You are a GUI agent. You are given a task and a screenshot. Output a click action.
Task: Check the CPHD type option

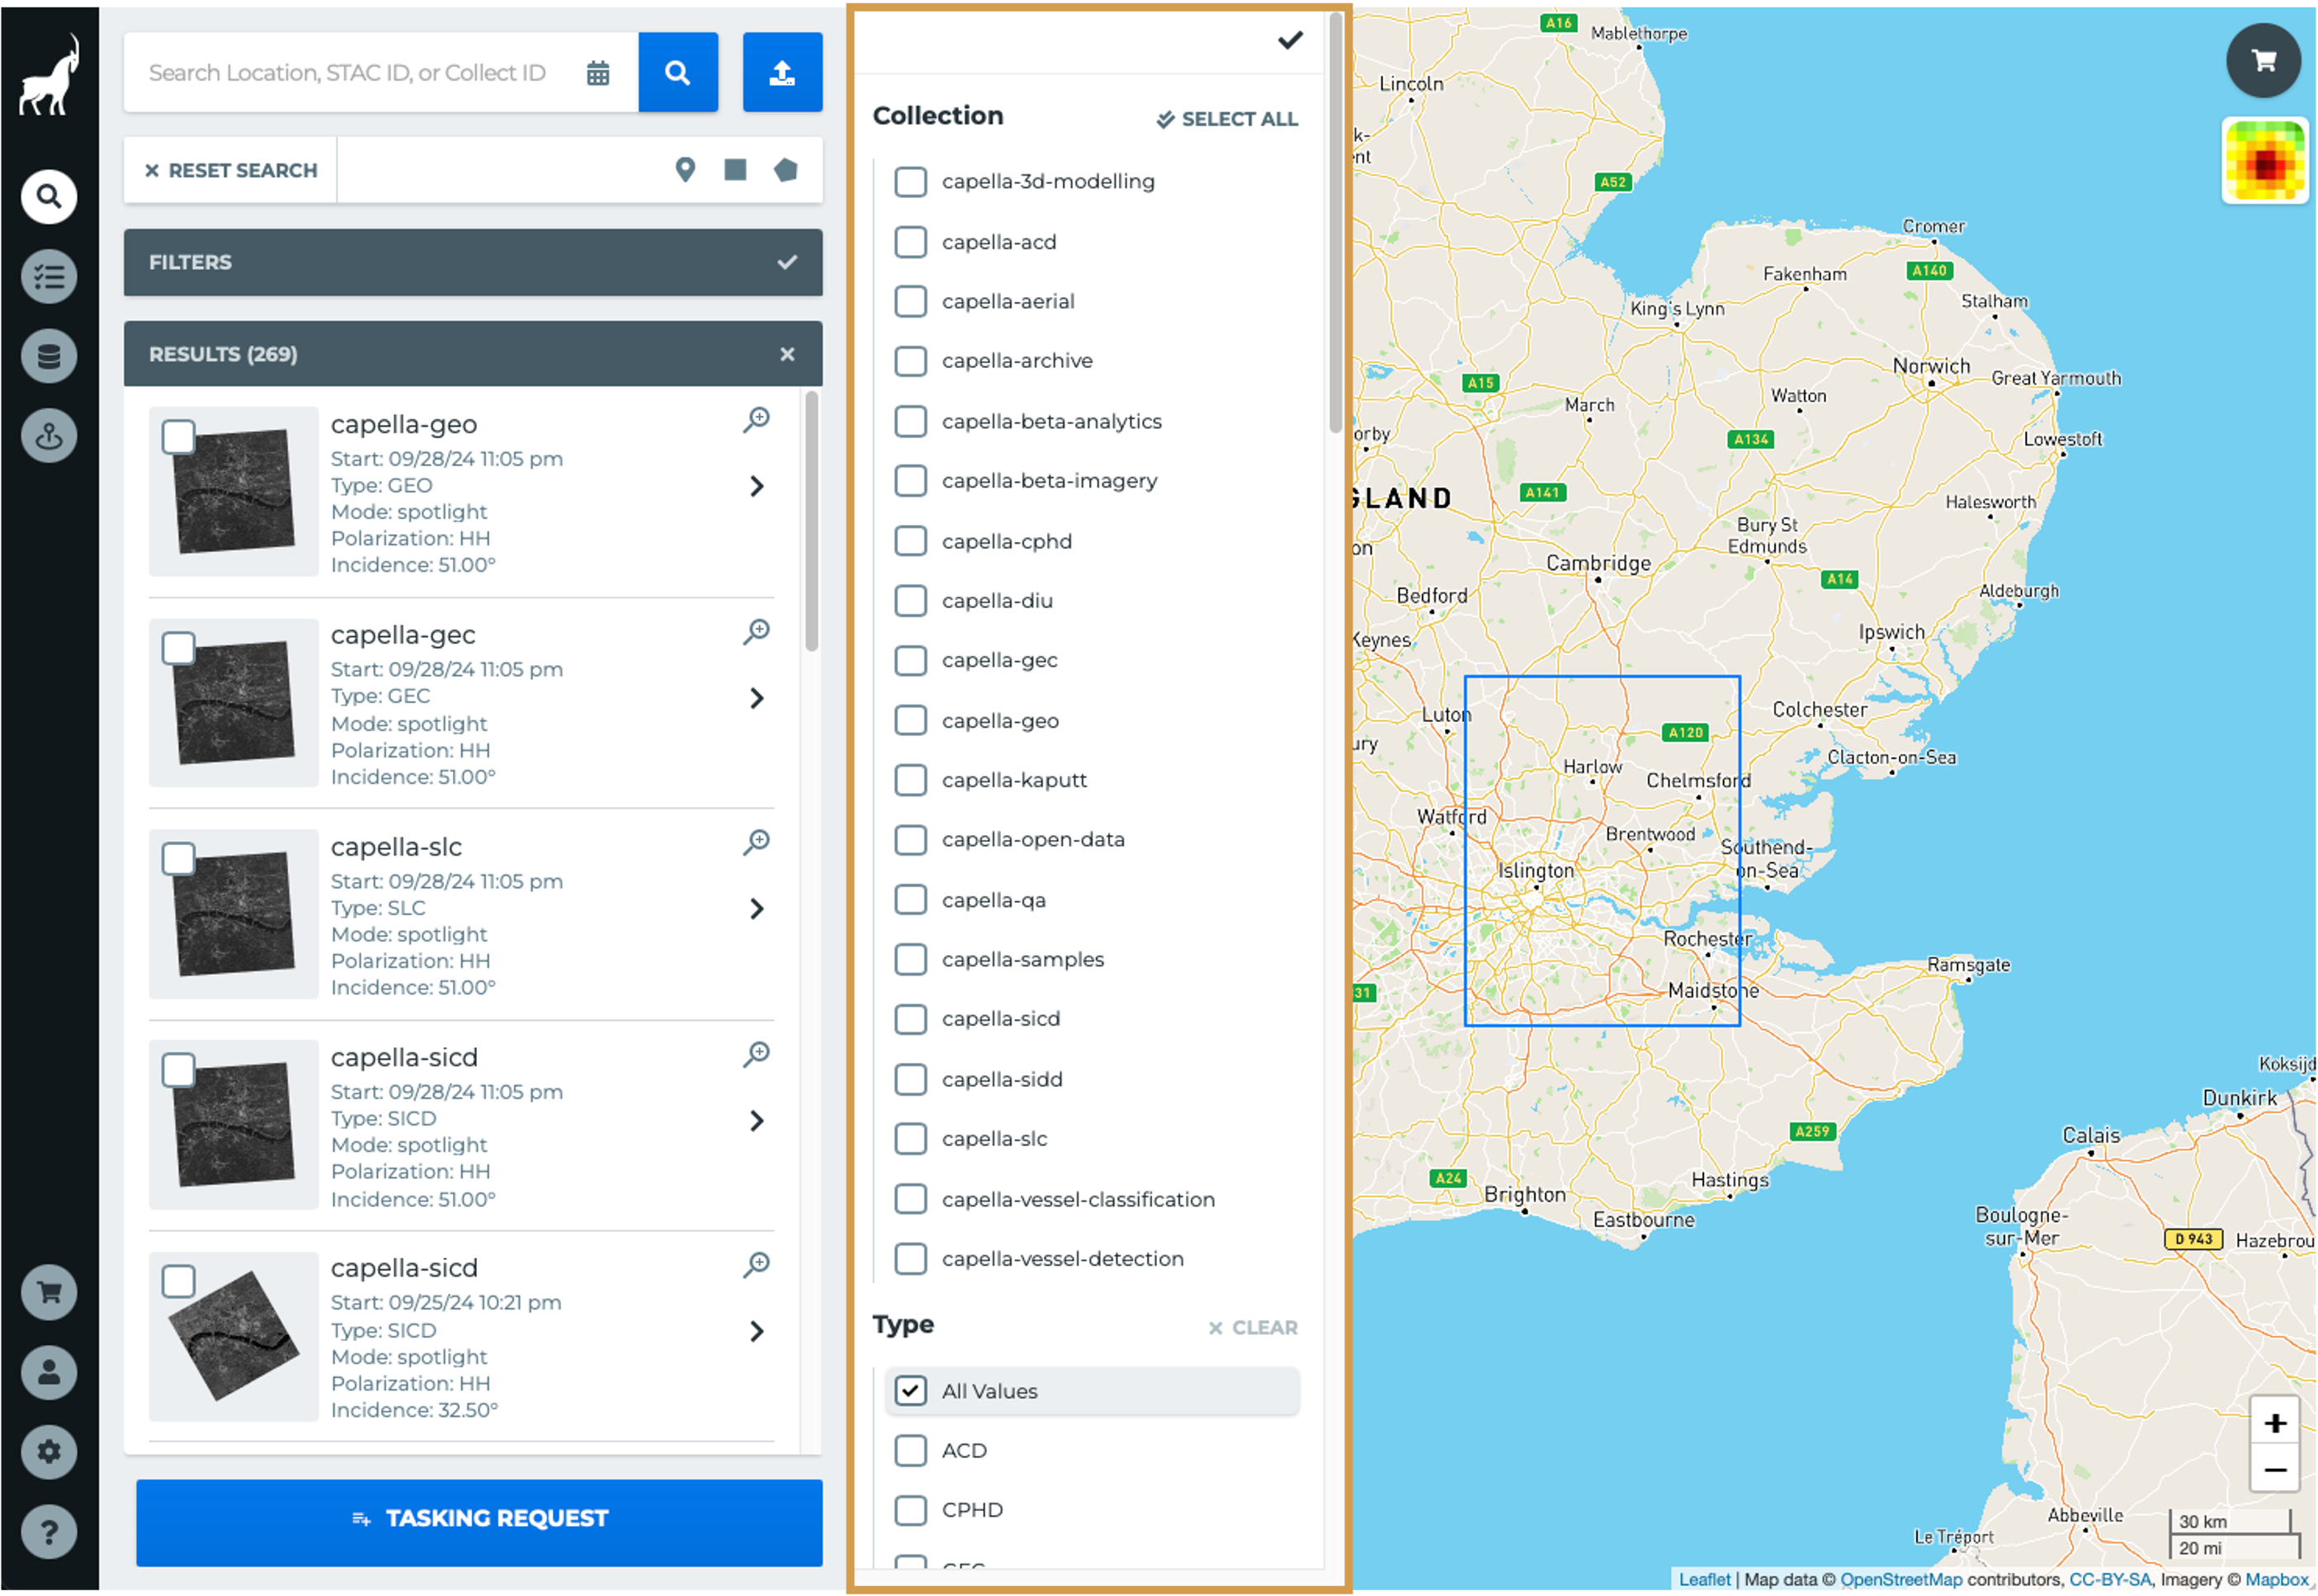[910, 1510]
